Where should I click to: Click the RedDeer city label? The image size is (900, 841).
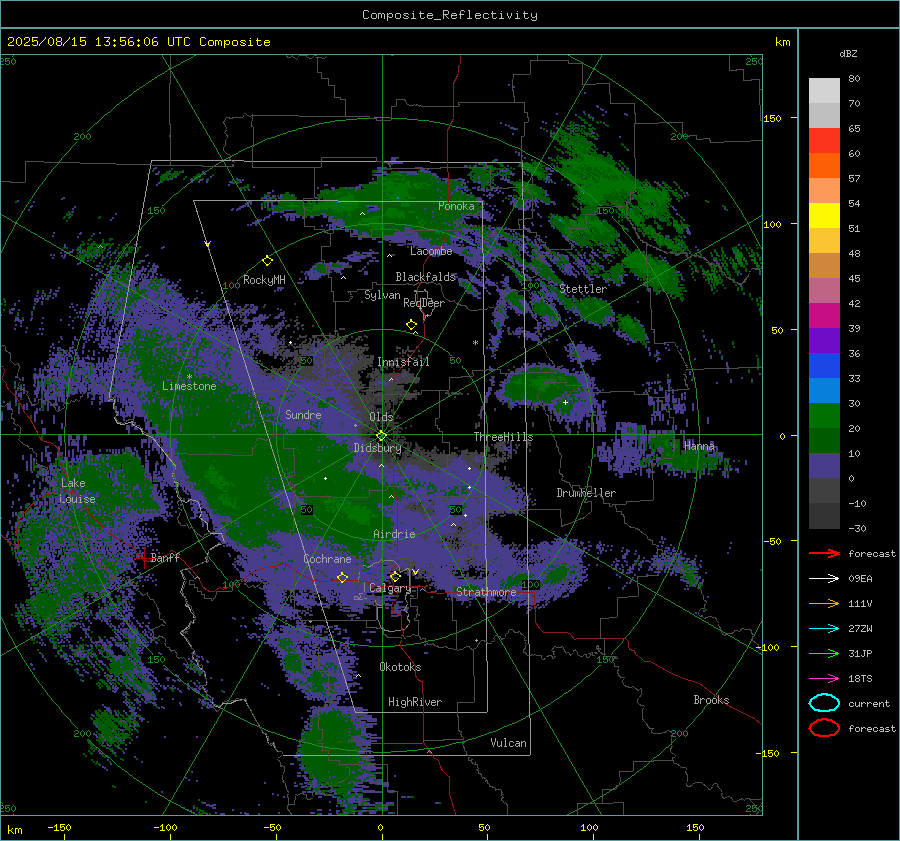[424, 303]
